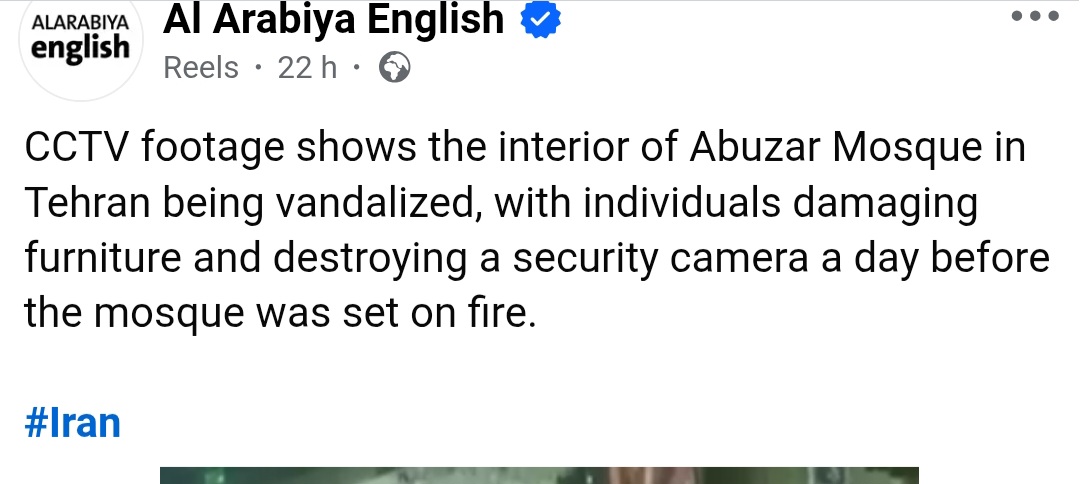
Task: Click 'individuals damaging' in the post caption
Action: (x=780, y=204)
